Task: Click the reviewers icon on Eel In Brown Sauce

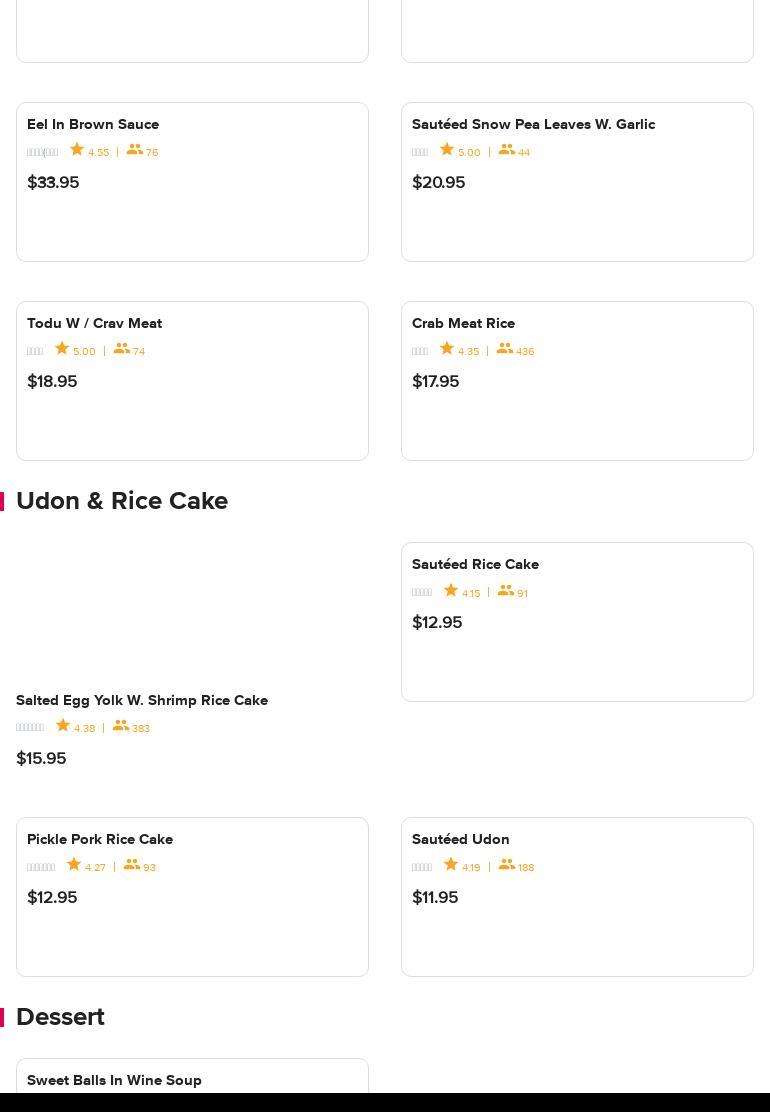Action: [x=134, y=150]
